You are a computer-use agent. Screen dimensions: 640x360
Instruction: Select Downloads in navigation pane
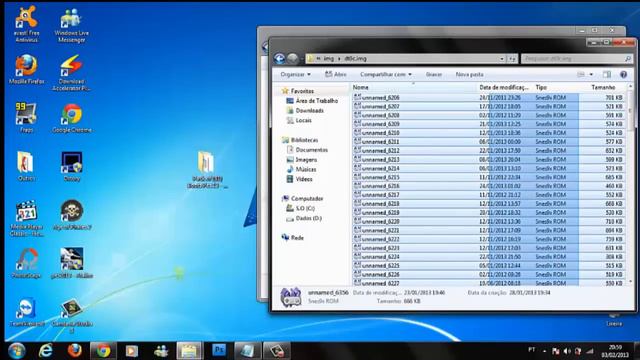pyautogui.click(x=305, y=111)
